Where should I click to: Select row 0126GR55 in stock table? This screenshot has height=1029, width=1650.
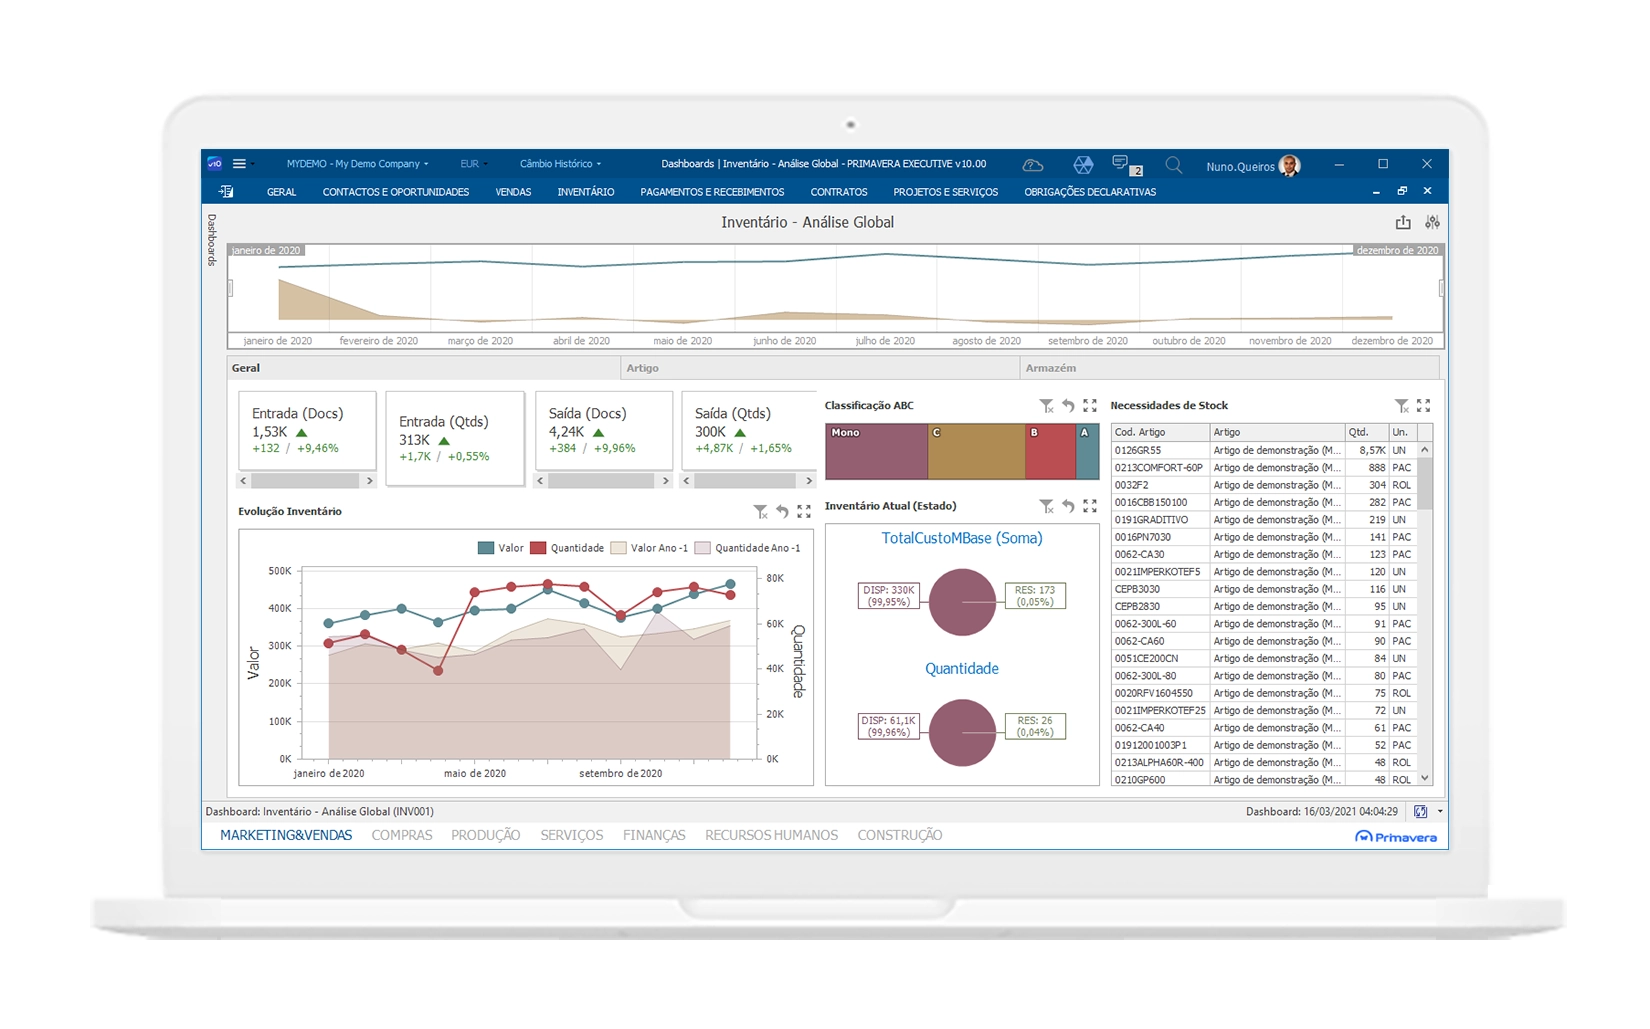pyautogui.click(x=1265, y=451)
